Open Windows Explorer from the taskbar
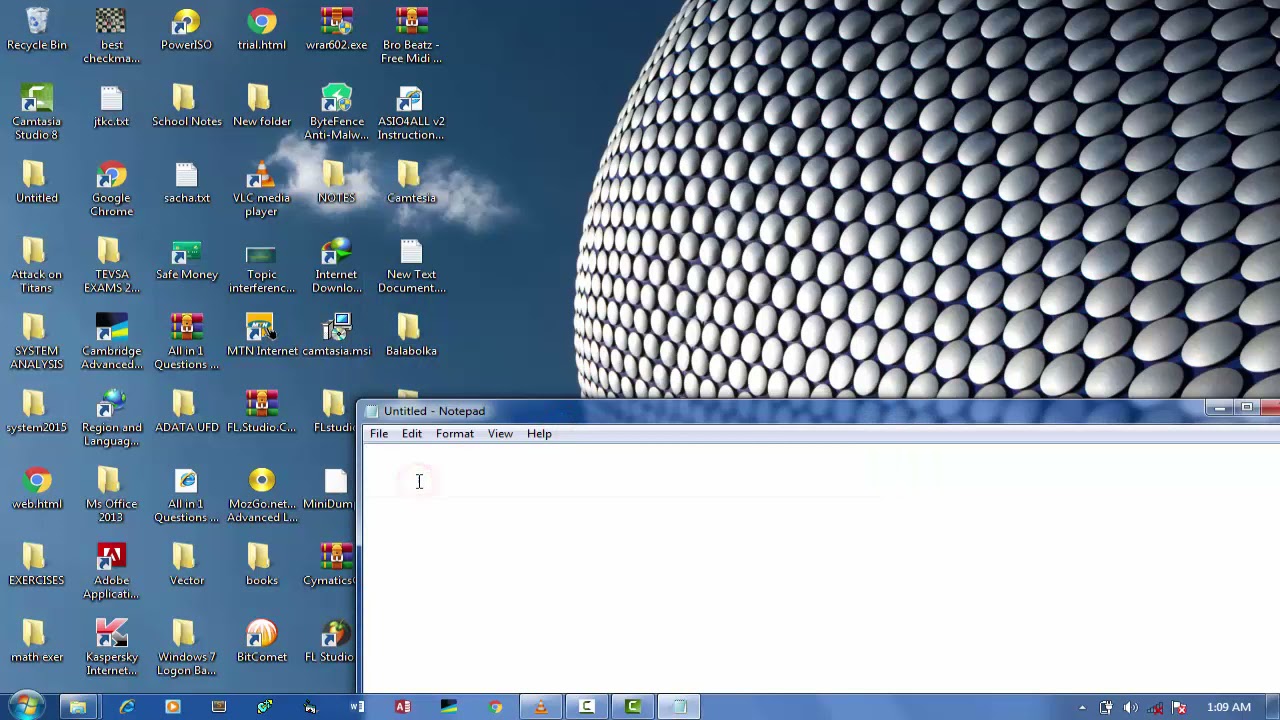This screenshot has width=1280, height=720. (78, 707)
